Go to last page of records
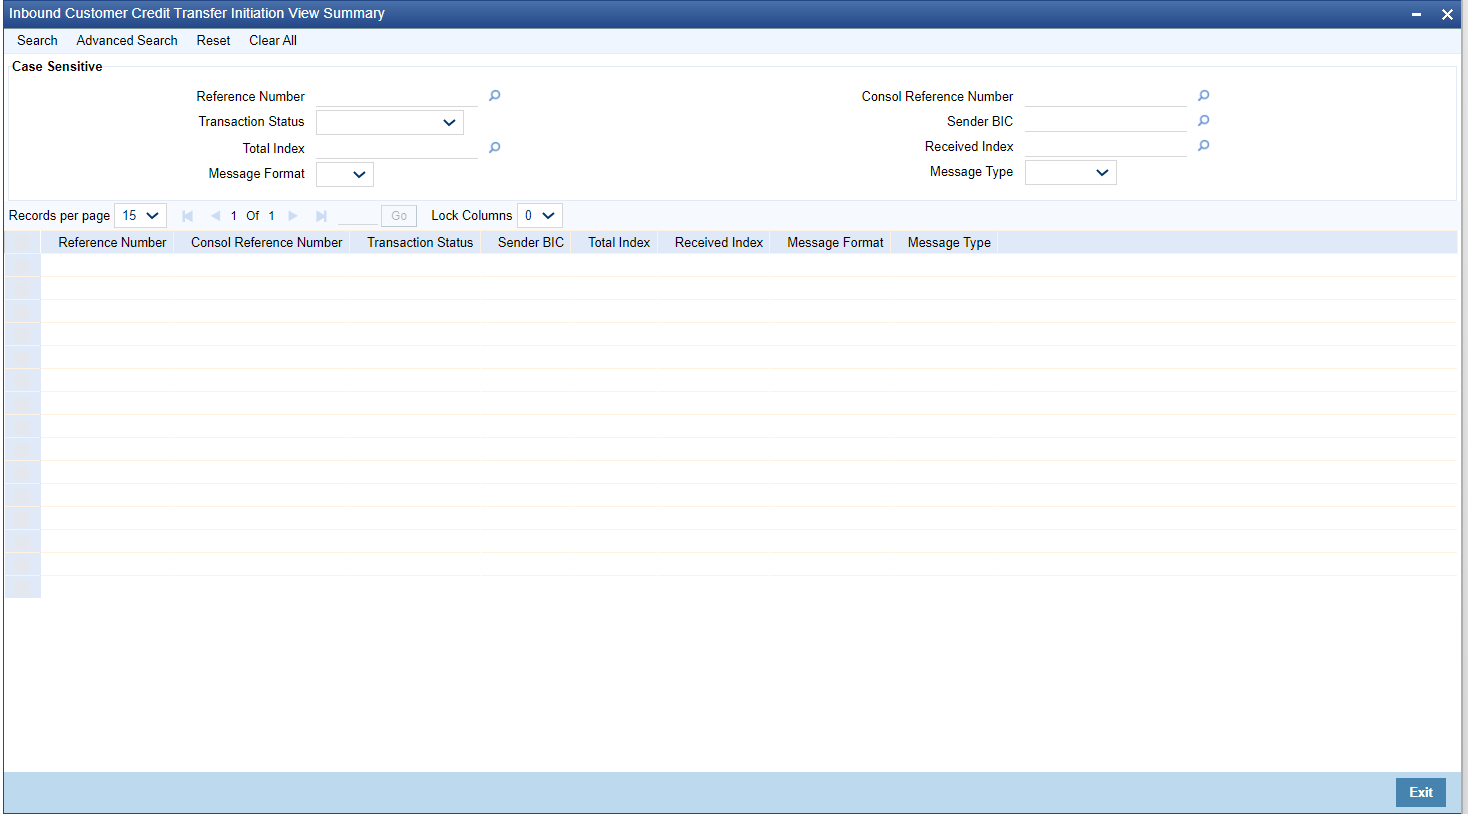1468x814 pixels. pyautogui.click(x=321, y=216)
